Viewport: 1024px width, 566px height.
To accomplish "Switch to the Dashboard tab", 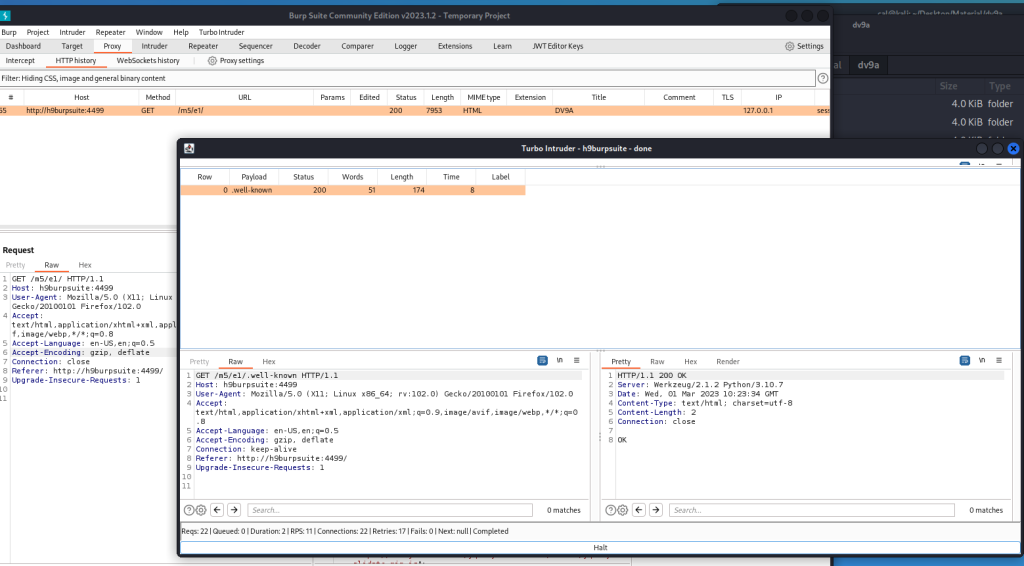I will pos(23,46).
